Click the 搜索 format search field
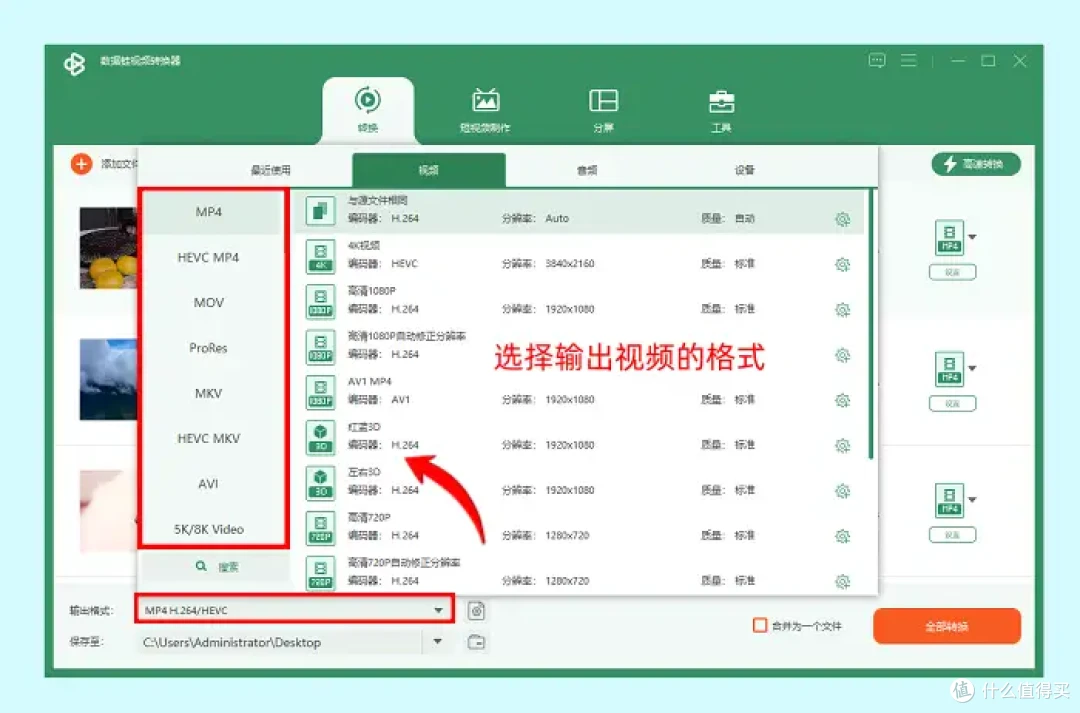Screen dimensions: 1080x713 pos(214,567)
